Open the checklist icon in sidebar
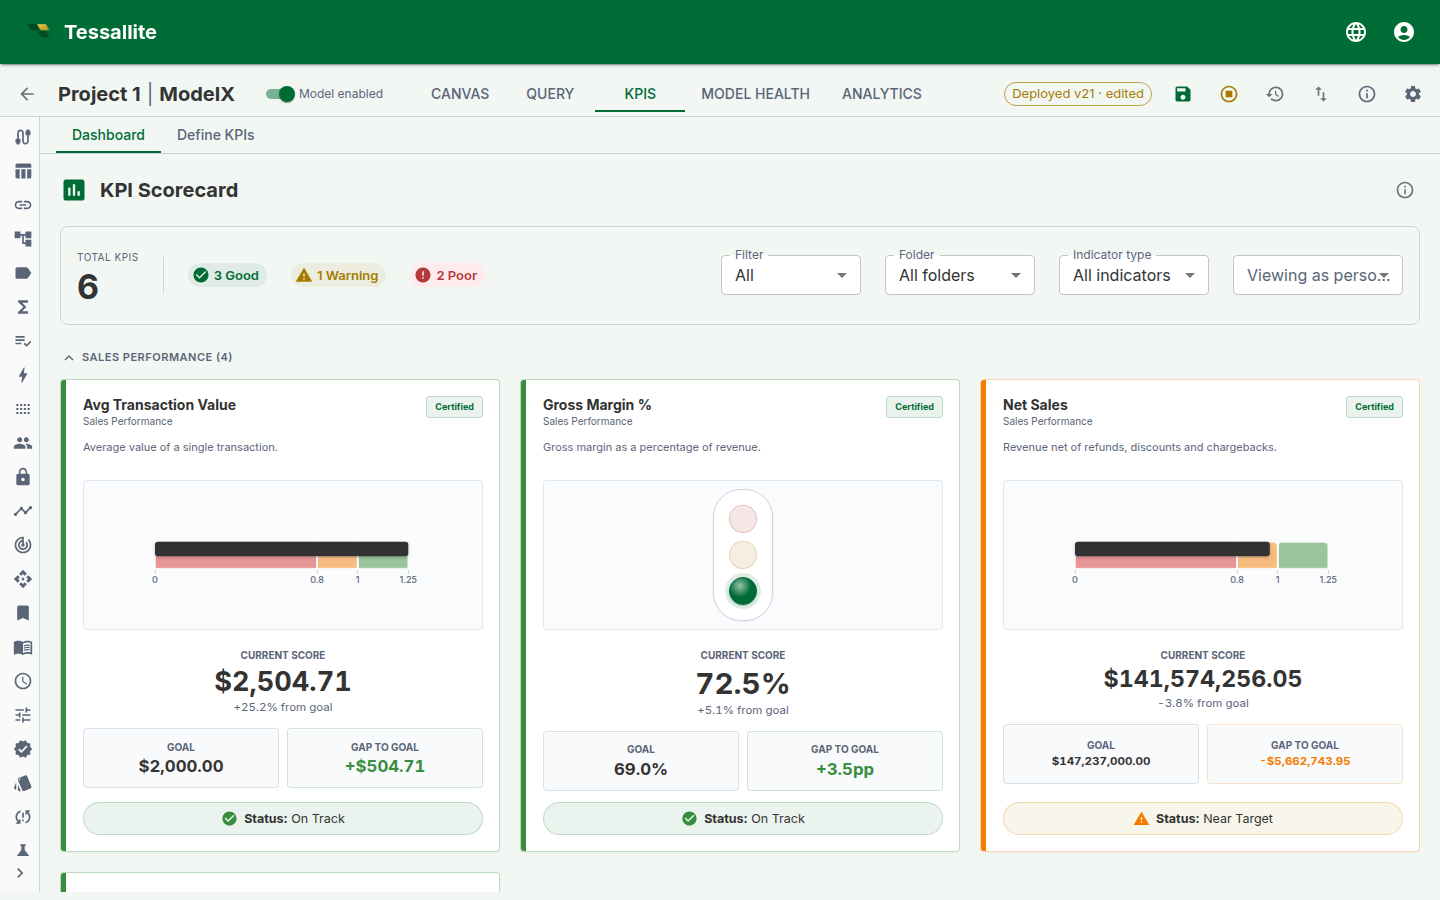Screen dimensions: 1440x900 (23, 341)
